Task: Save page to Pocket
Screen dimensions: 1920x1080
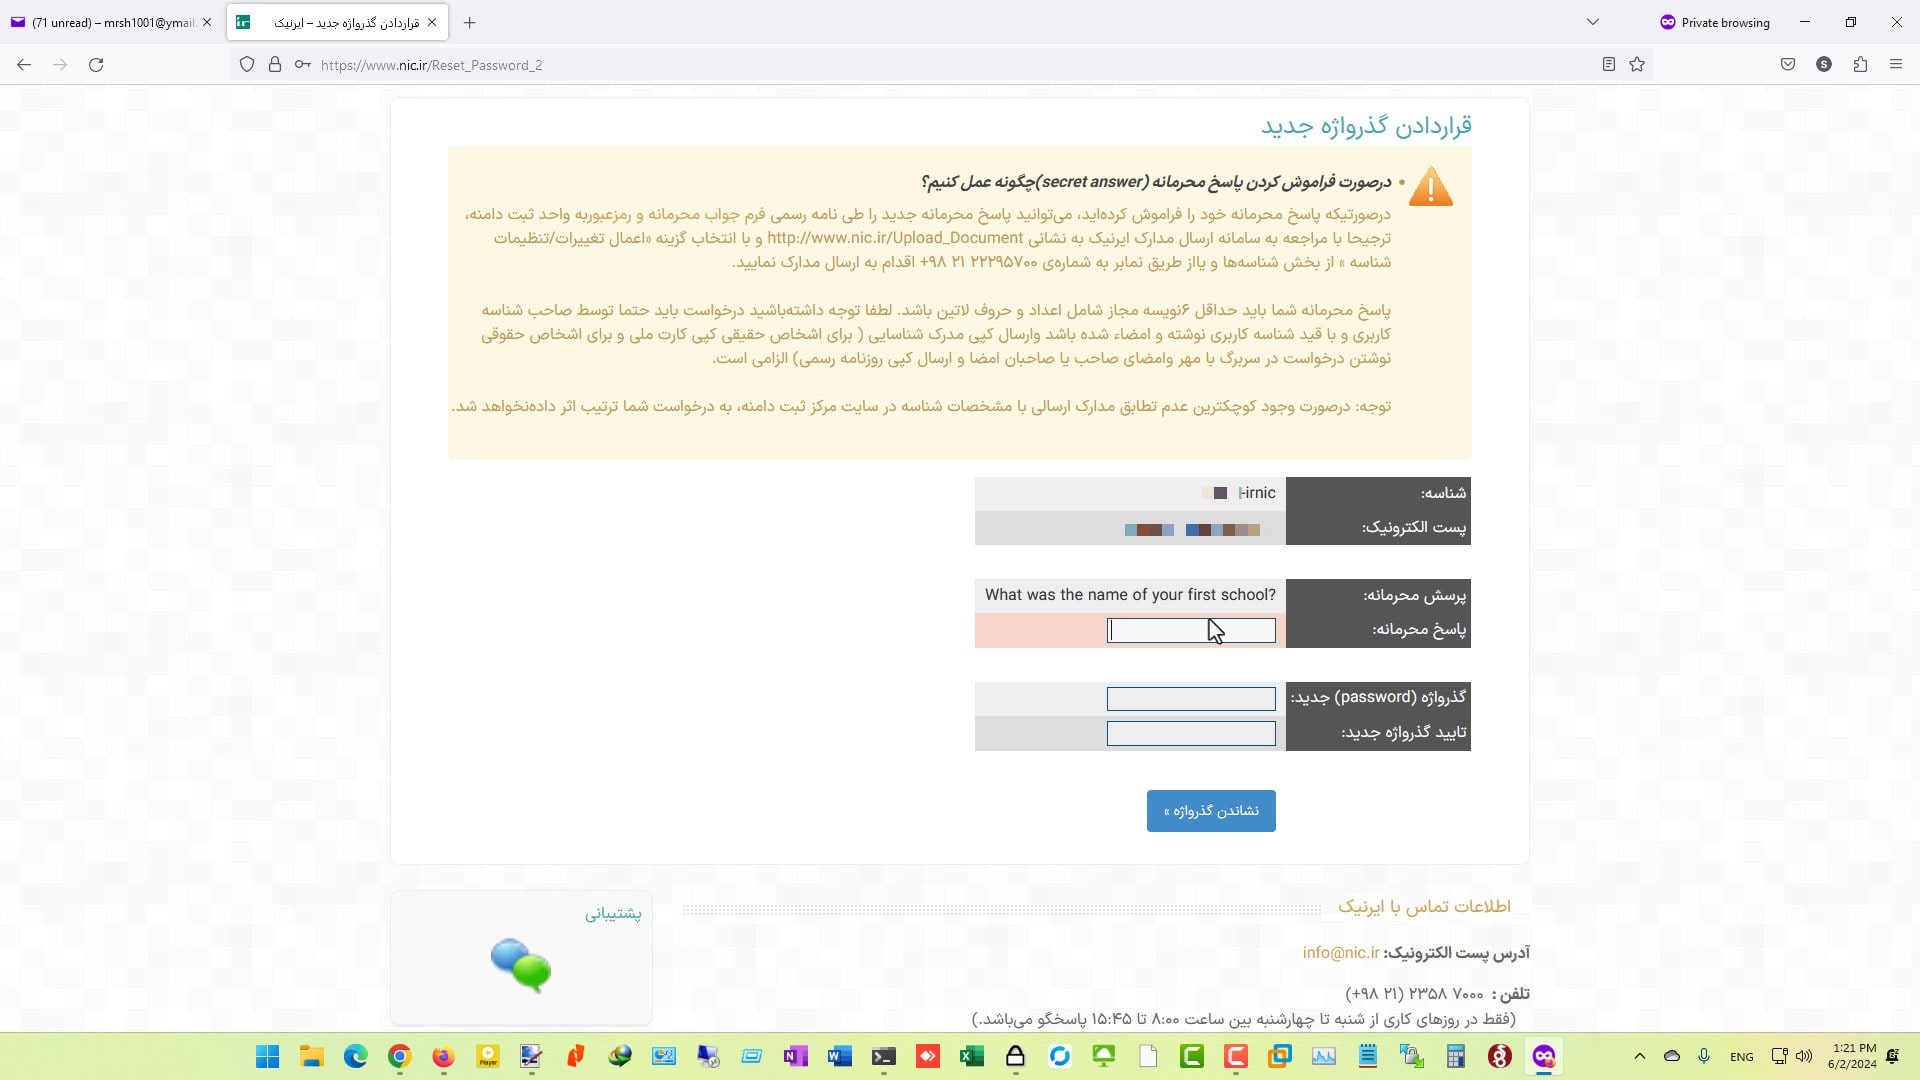Action: click(x=1788, y=65)
